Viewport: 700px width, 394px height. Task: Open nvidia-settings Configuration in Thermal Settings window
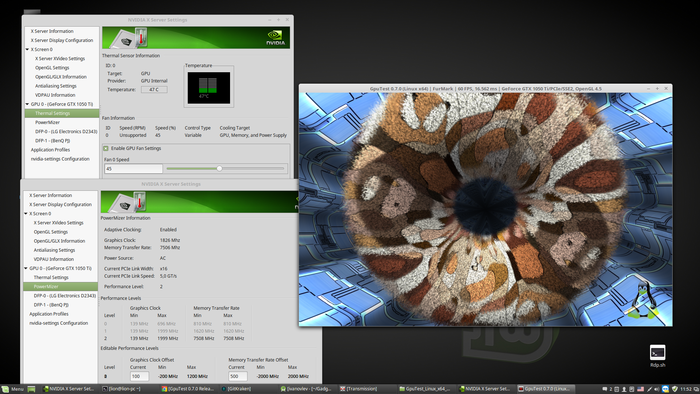pyautogui.click(x=60, y=159)
